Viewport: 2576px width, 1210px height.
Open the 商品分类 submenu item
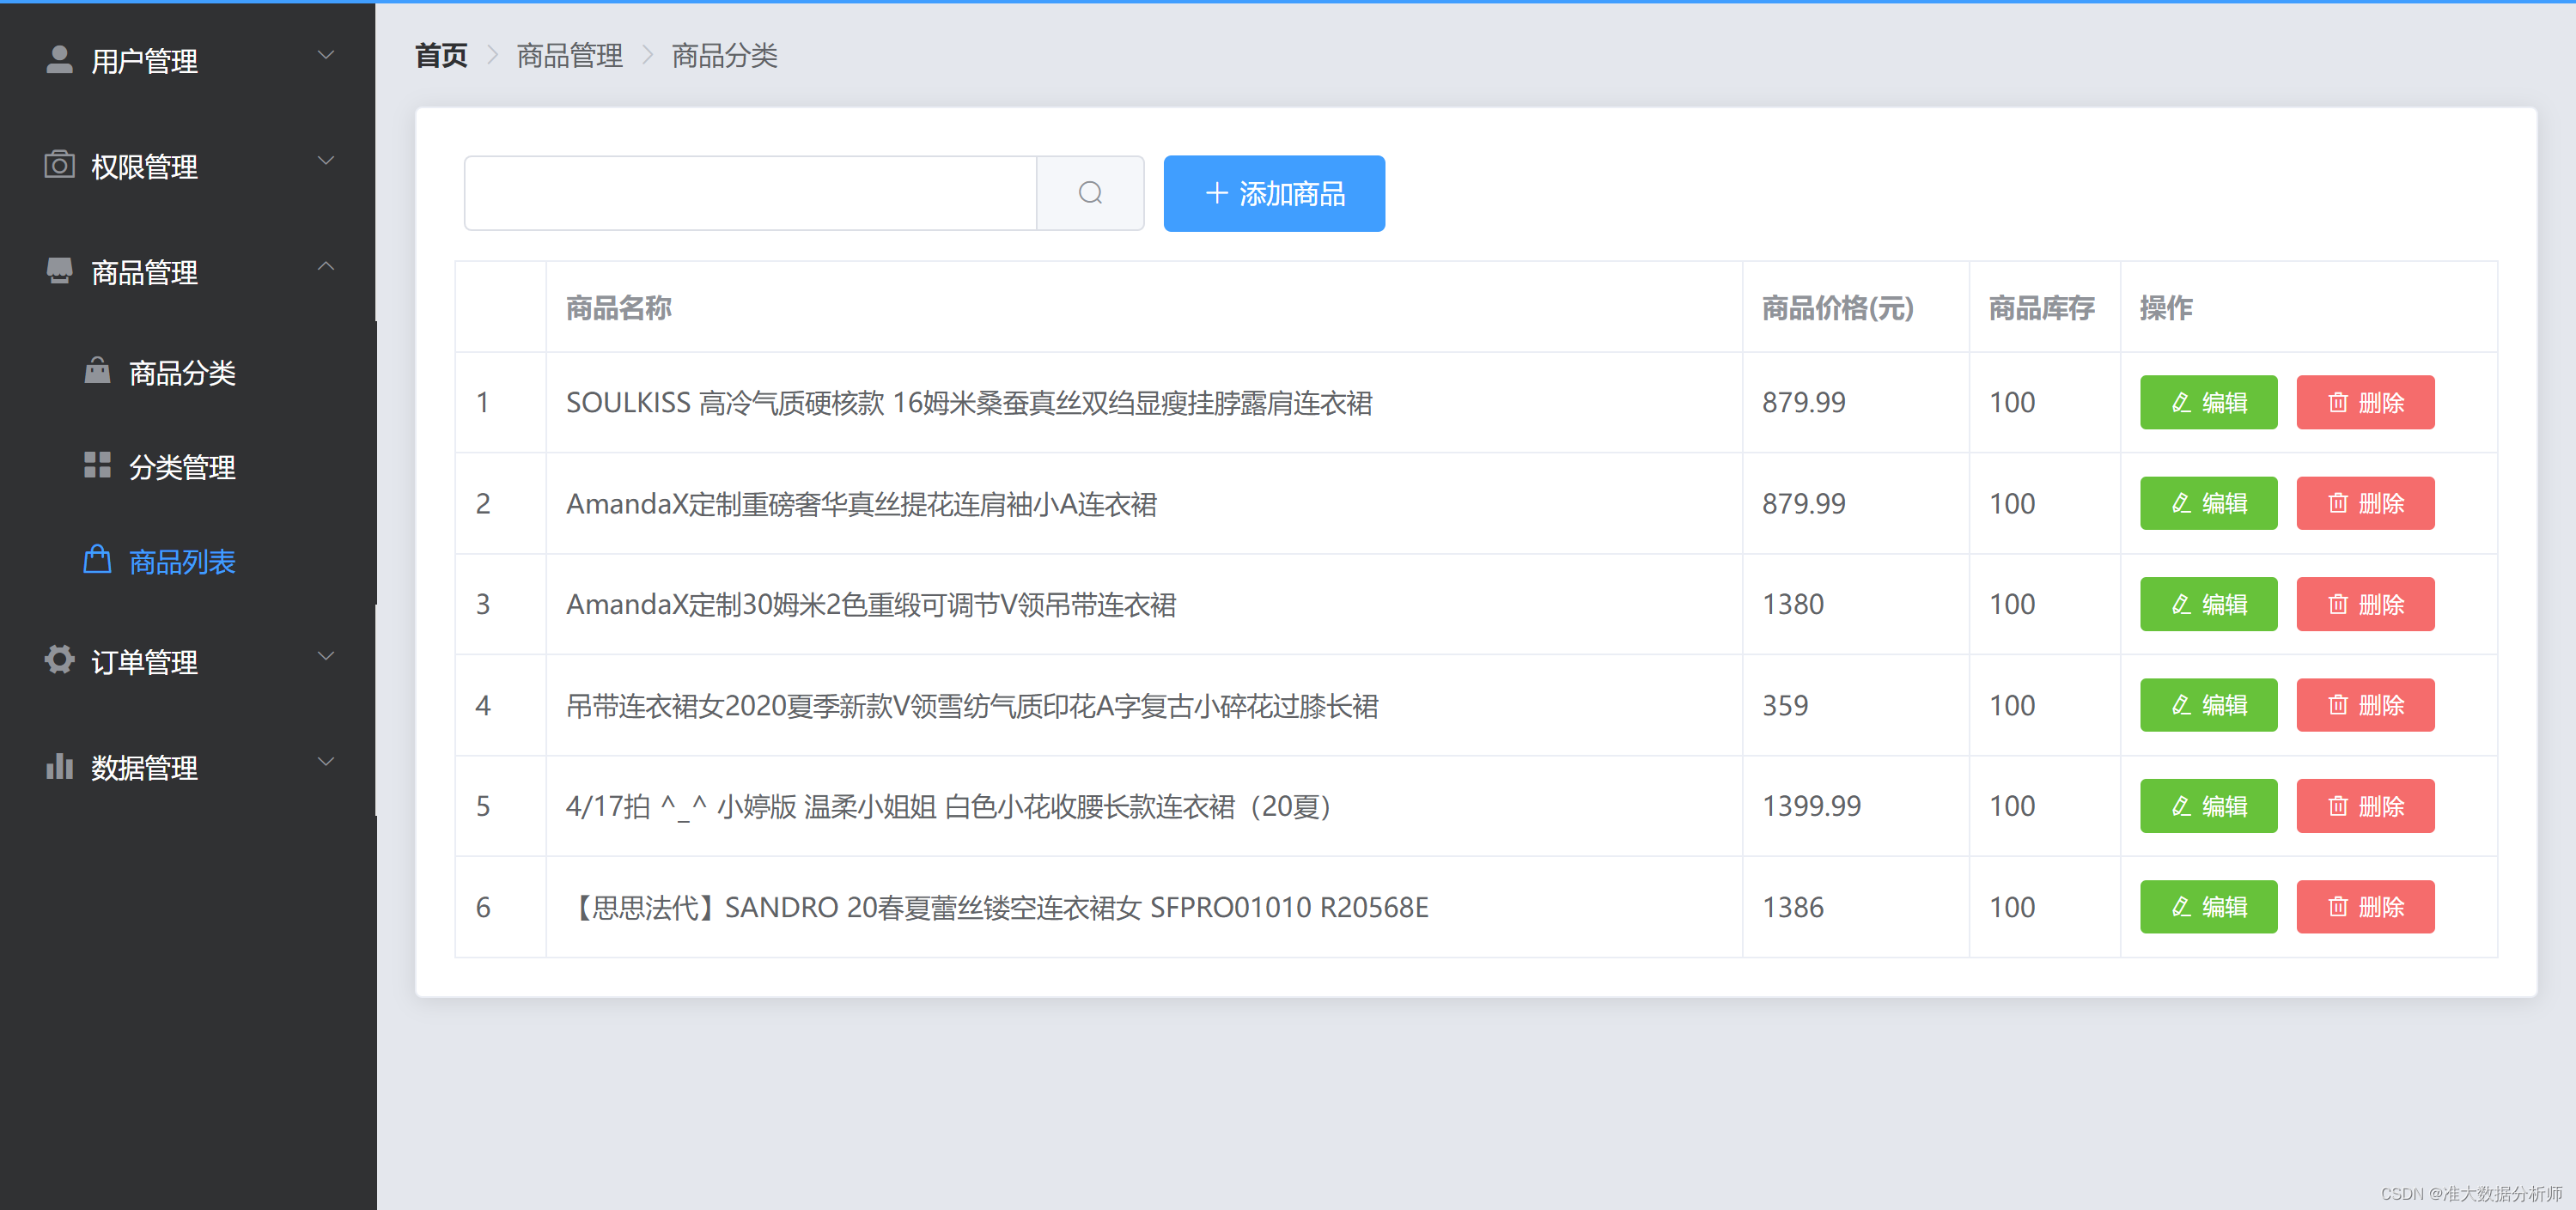coord(182,373)
